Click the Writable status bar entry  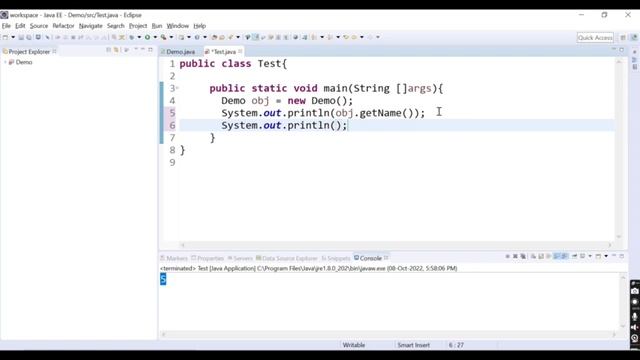pyautogui.click(x=353, y=345)
